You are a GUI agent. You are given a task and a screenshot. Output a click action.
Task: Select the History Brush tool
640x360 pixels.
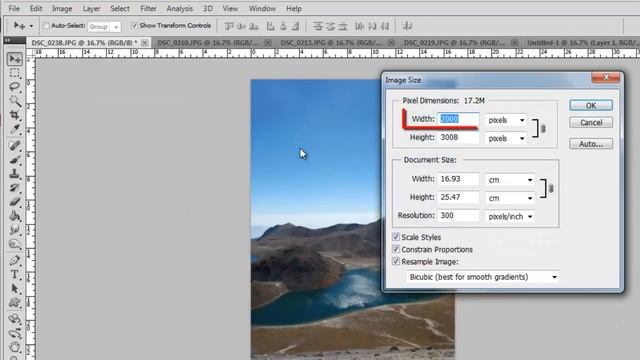tap(15, 188)
